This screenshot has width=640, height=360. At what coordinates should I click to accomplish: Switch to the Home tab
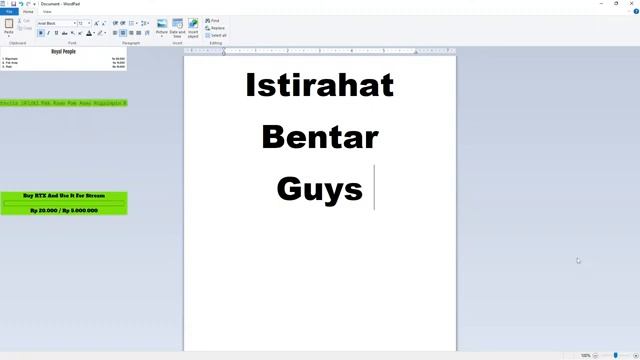[x=28, y=11]
